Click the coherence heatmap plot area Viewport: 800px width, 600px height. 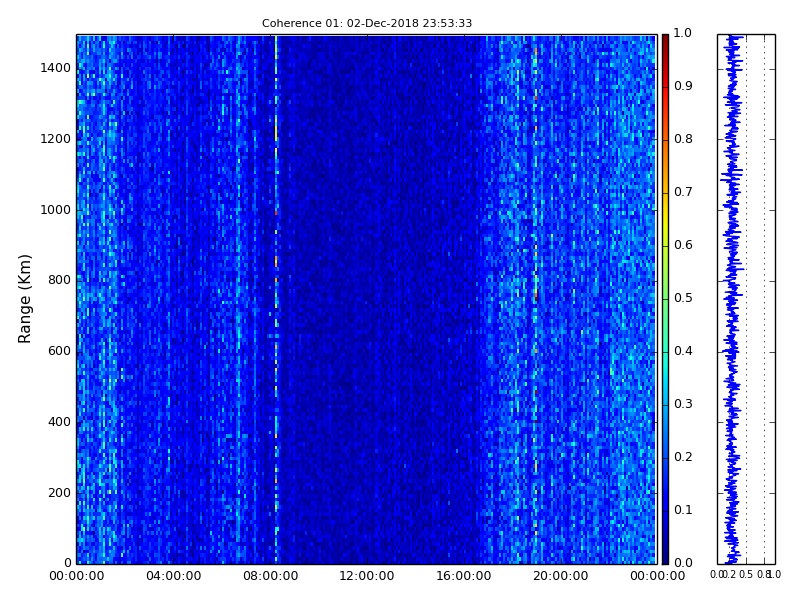click(366, 299)
